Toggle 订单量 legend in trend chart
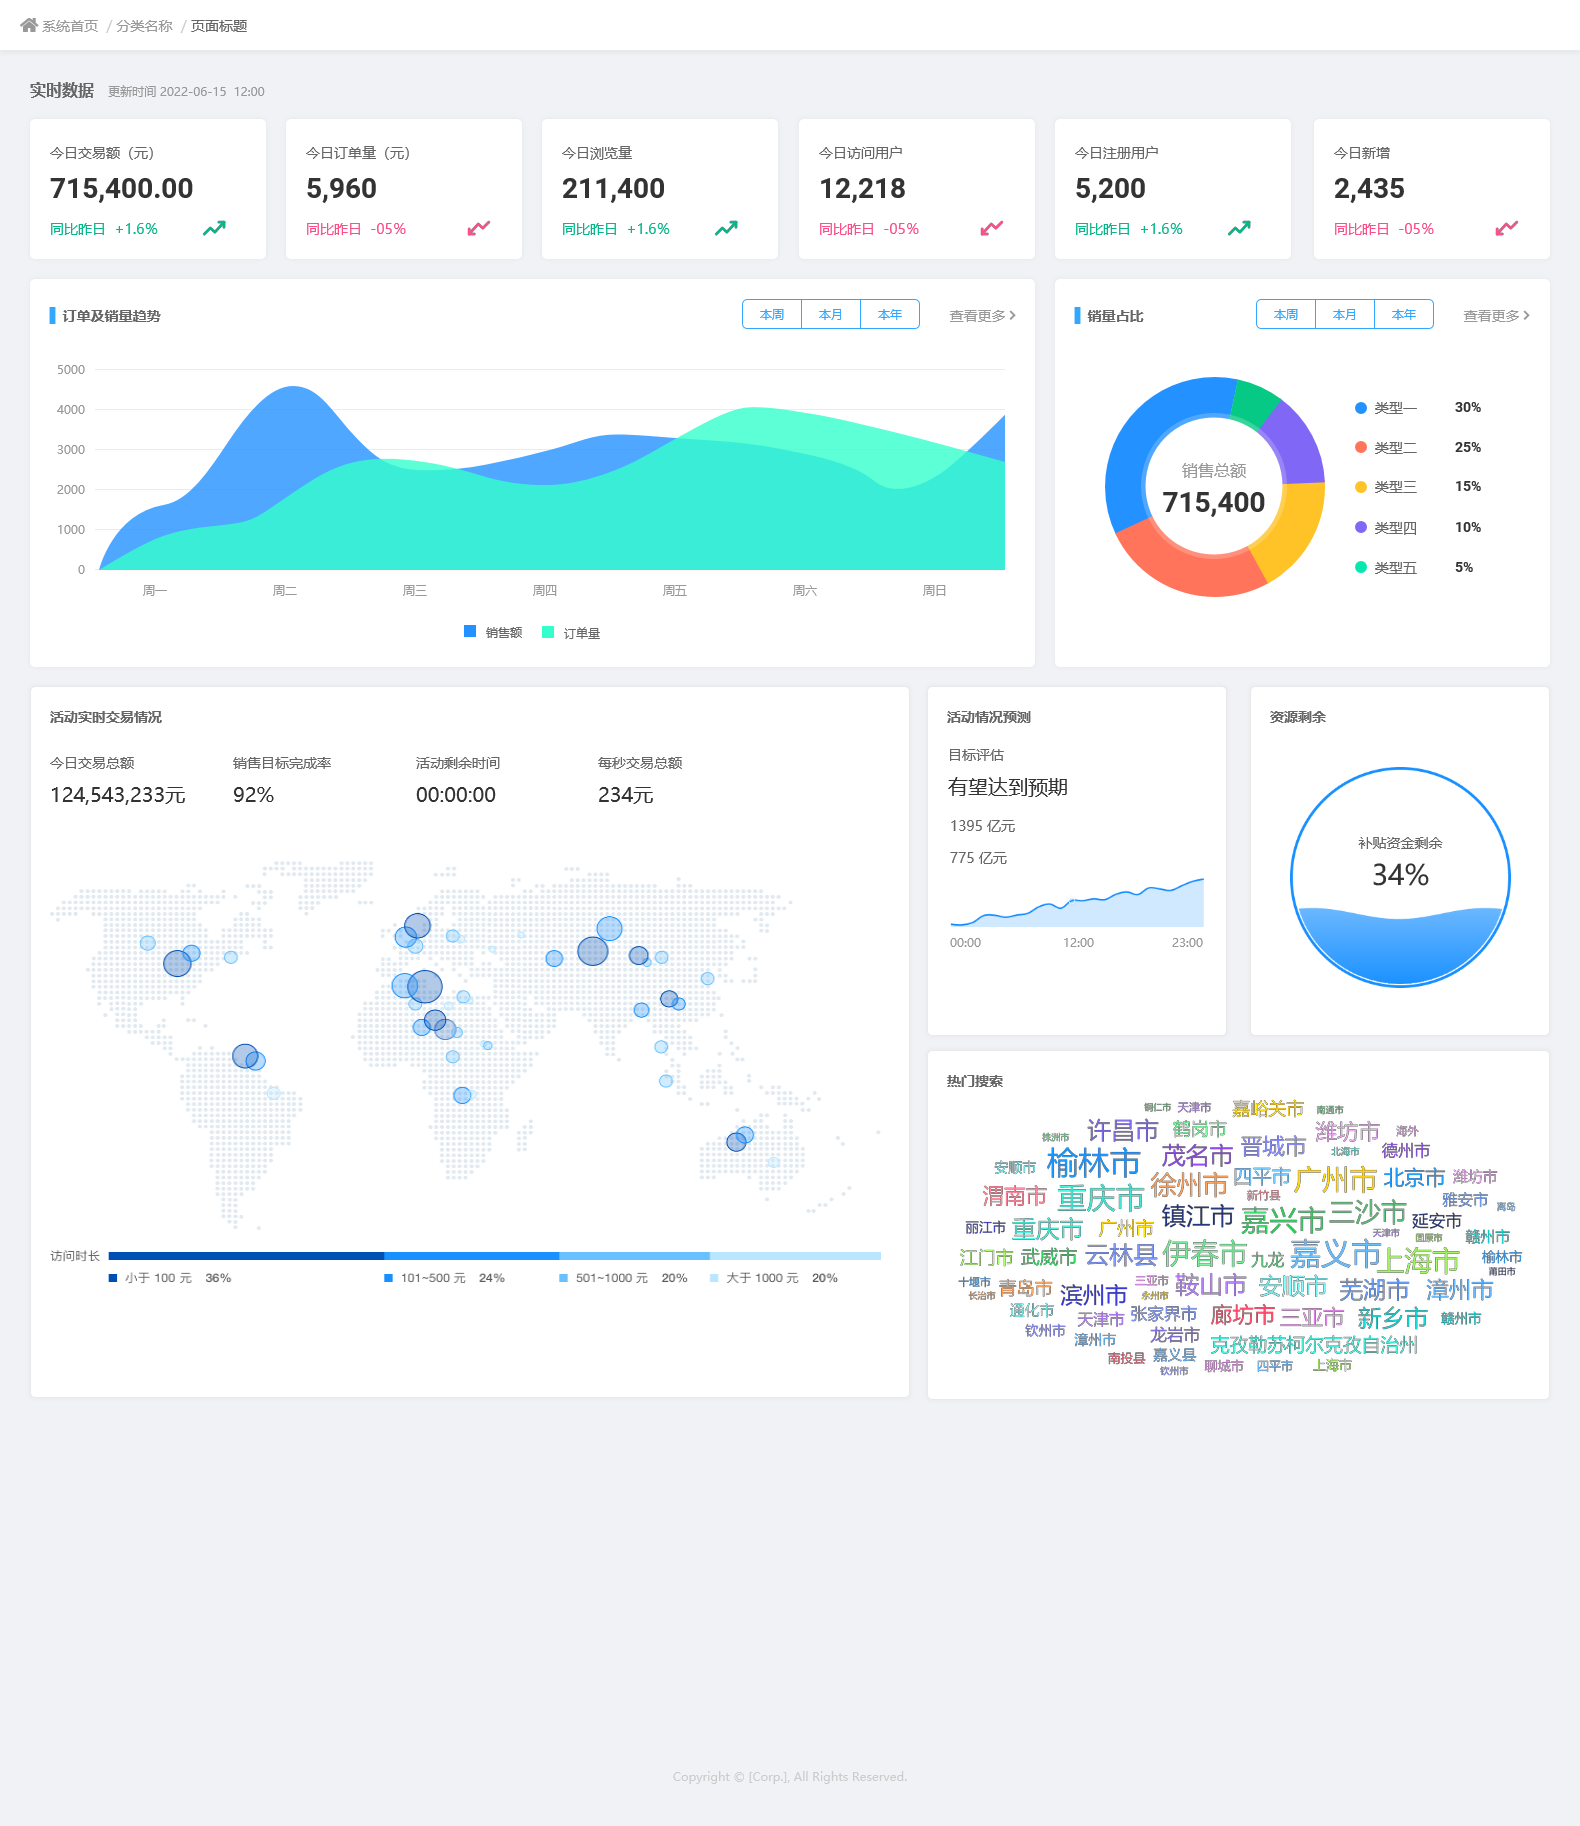The image size is (1580, 1826). [x=571, y=632]
